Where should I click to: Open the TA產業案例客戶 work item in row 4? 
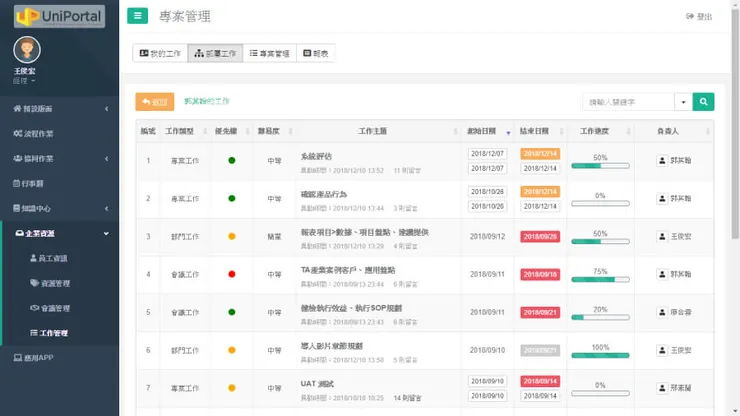pos(348,270)
